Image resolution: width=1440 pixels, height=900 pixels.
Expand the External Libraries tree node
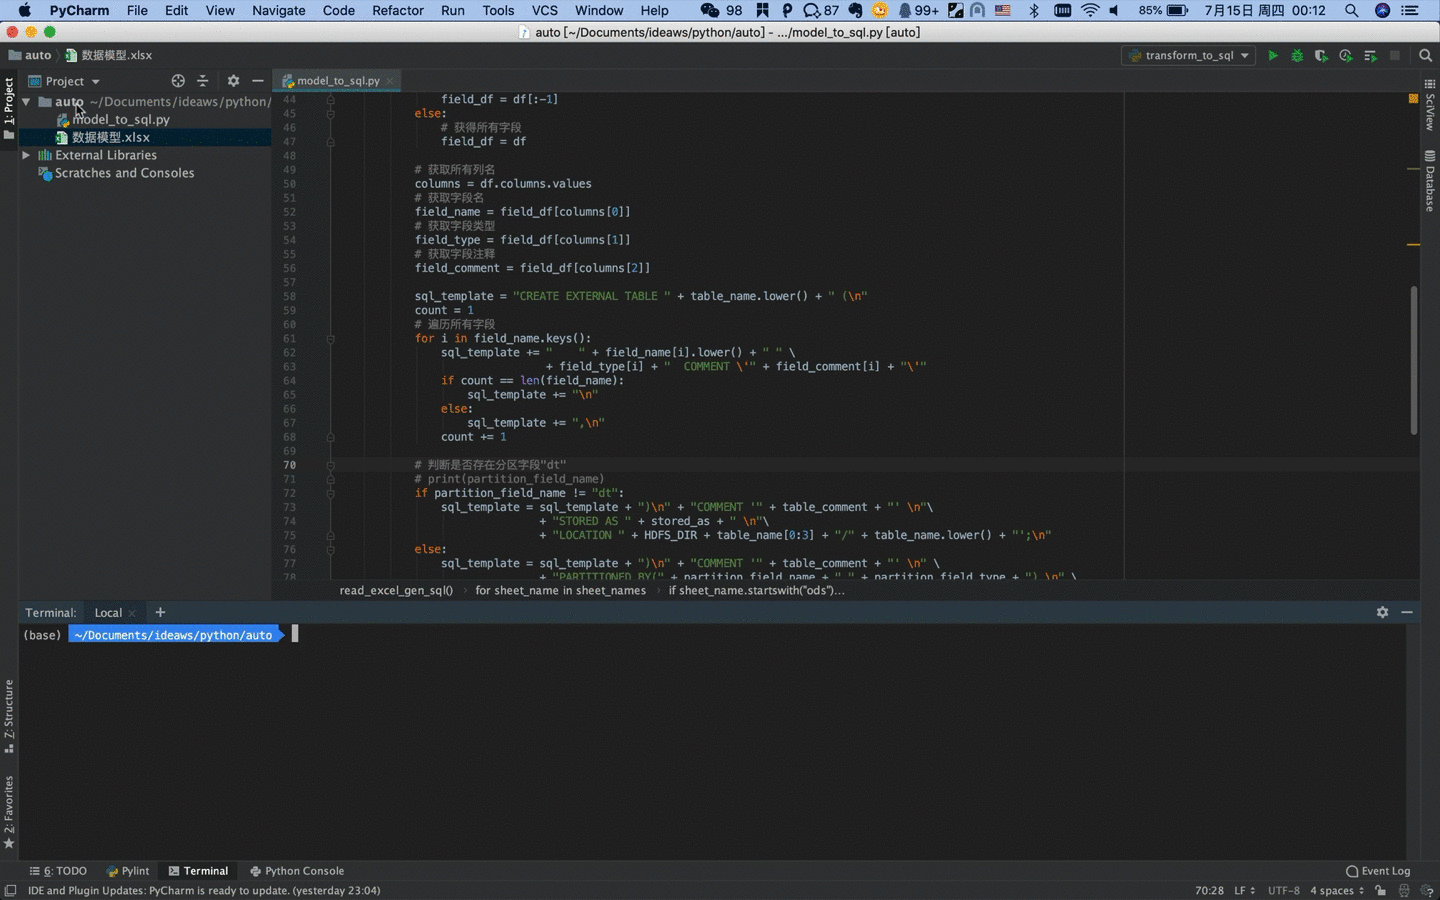26,155
